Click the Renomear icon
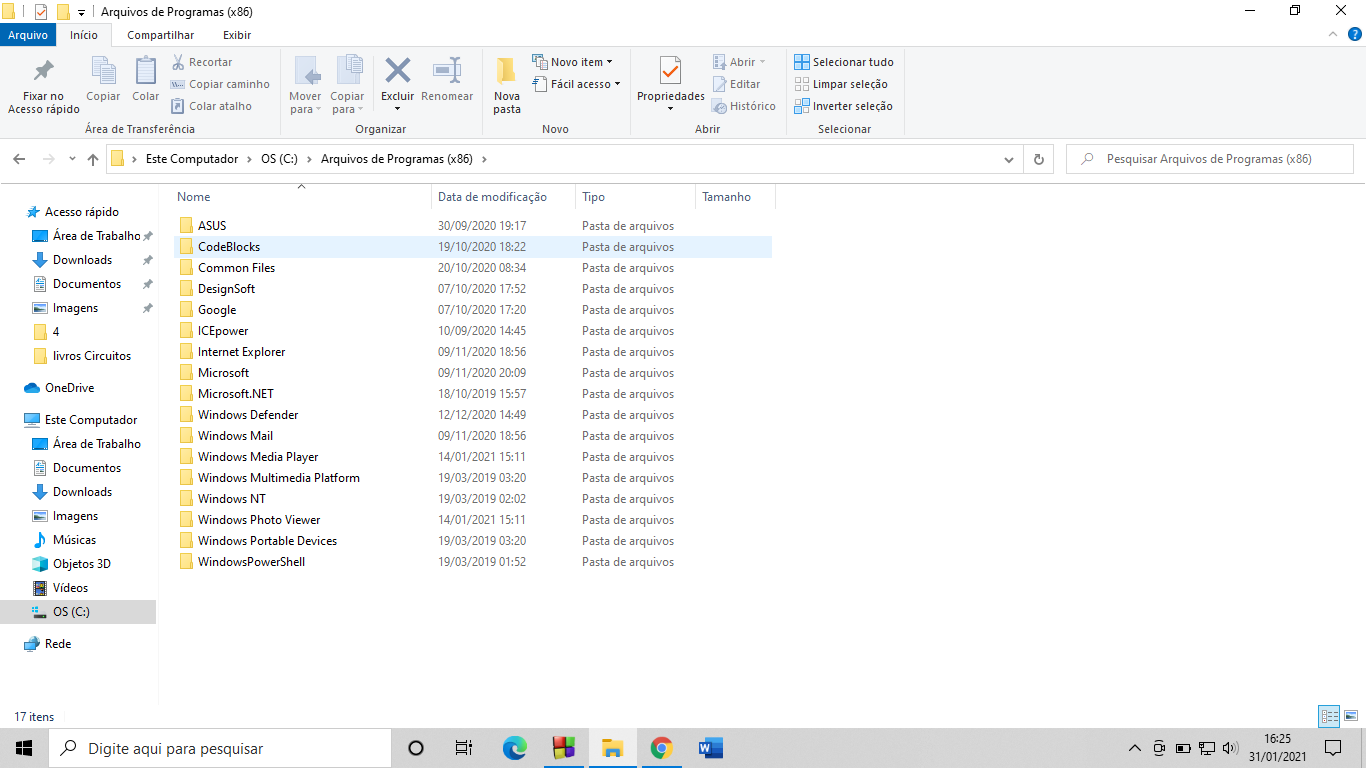 pyautogui.click(x=447, y=70)
